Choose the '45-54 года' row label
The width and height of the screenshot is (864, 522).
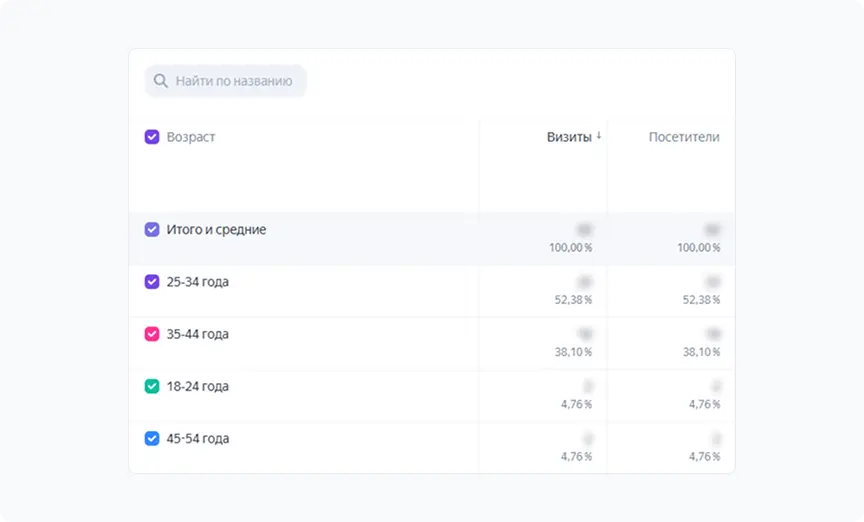point(198,438)
